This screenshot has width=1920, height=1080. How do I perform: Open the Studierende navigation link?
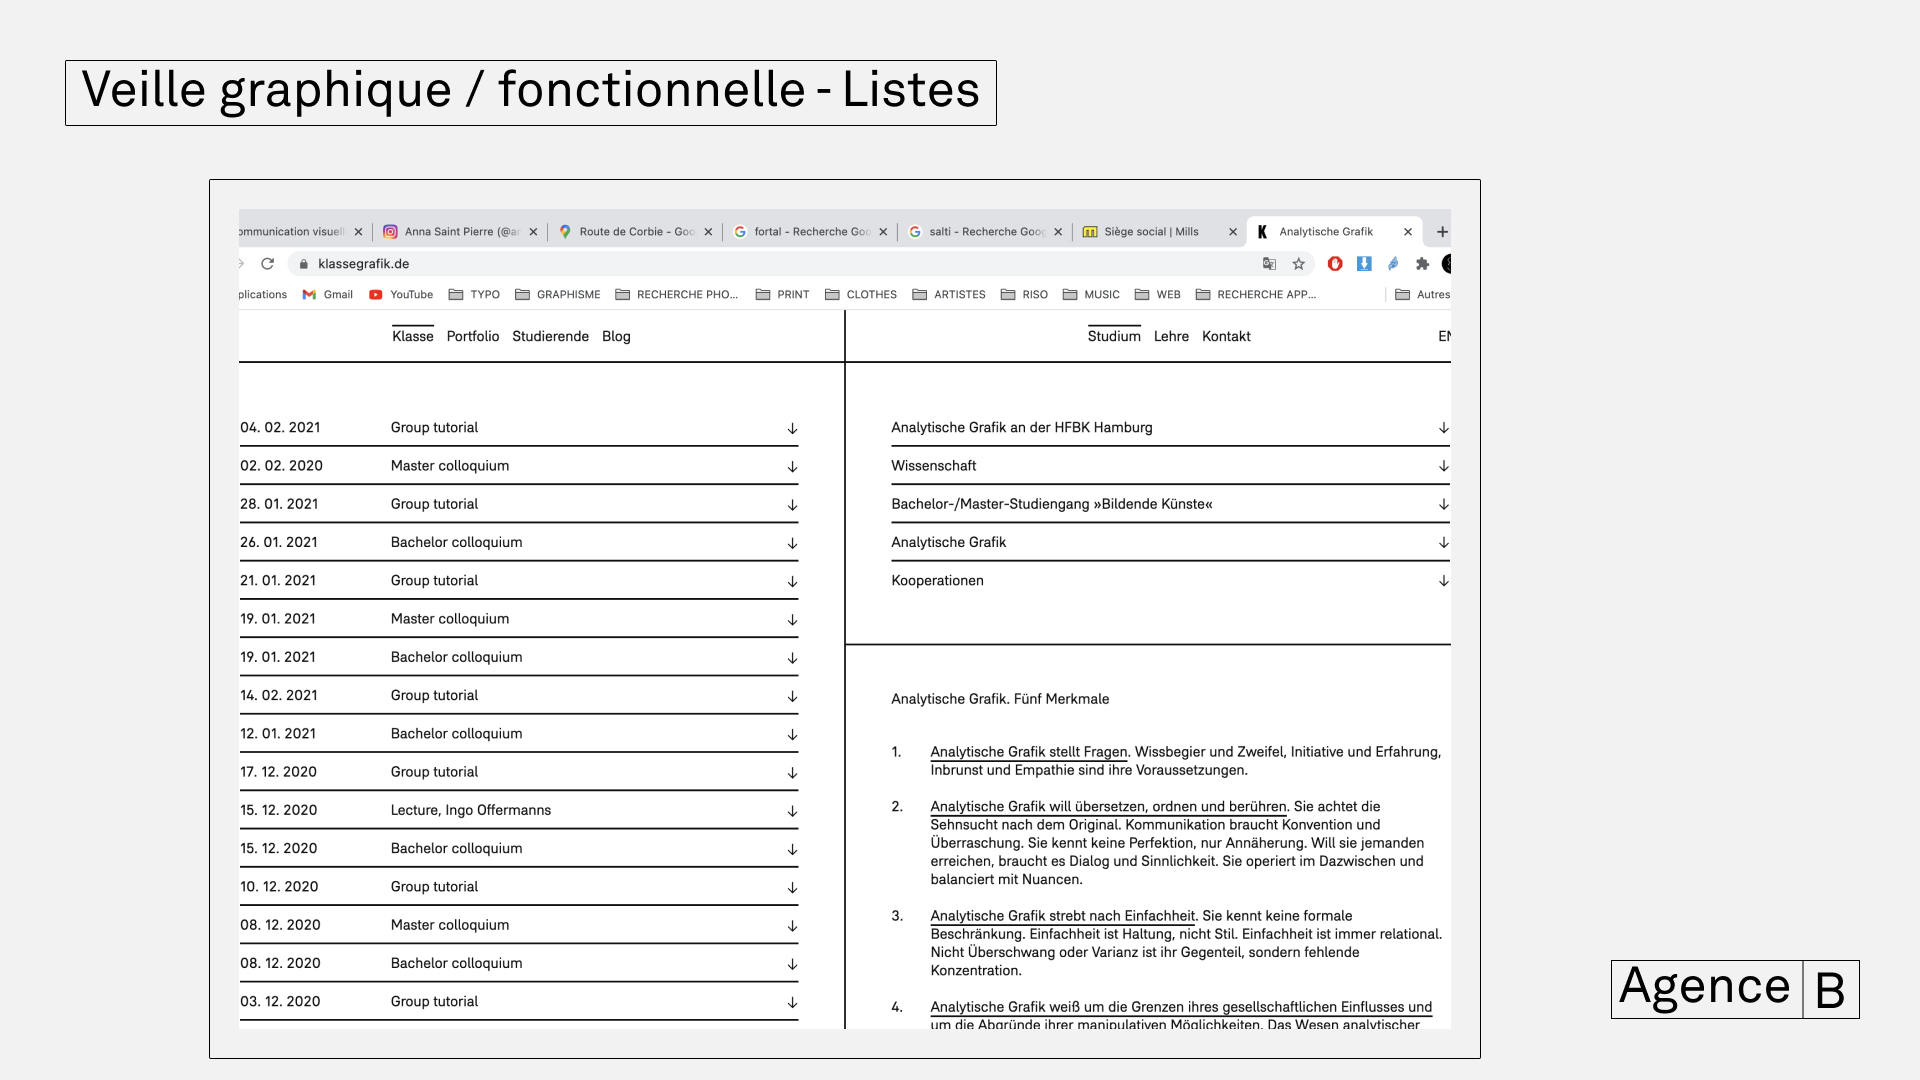click(x=550, y=337)
